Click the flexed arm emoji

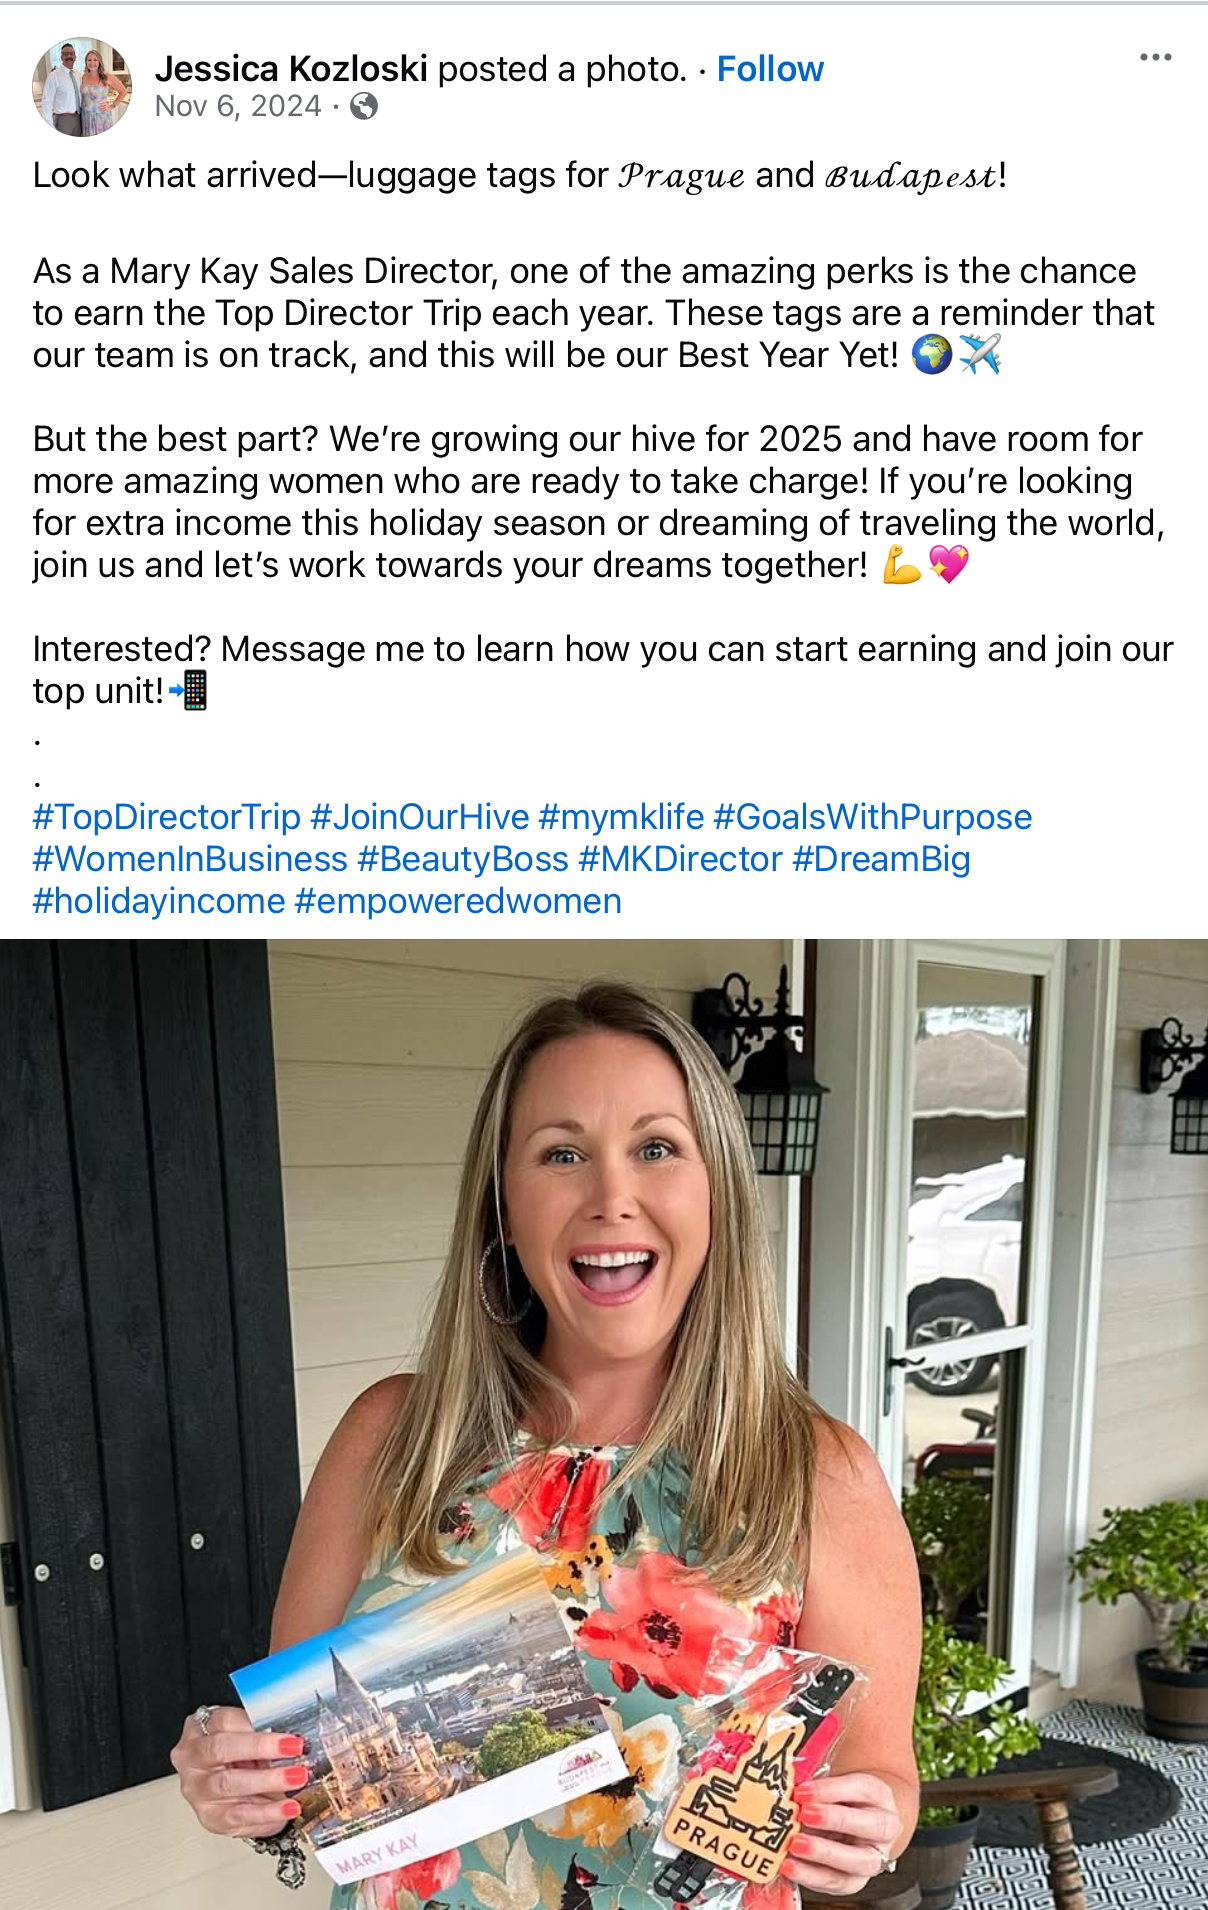coord(901,565)
